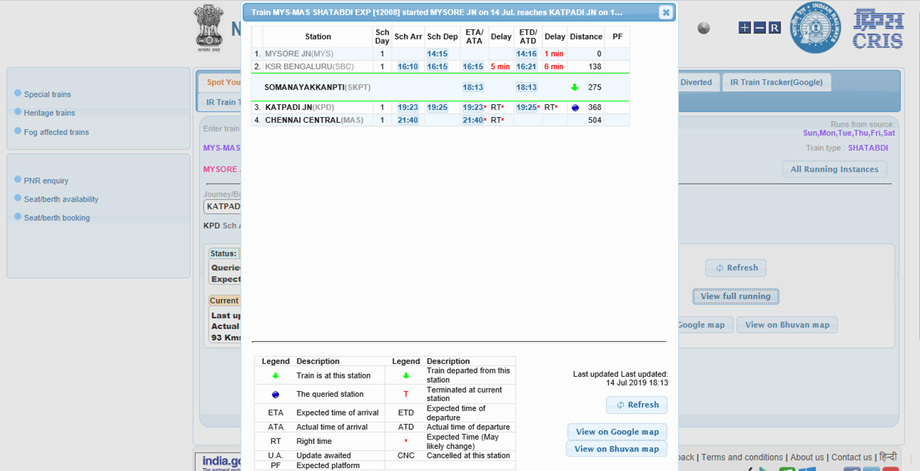The height and width of the screenshot is (471, 920).
Task: Click Sch Arr 19:23 for KATPADI JN
Action: pos(408,108)
